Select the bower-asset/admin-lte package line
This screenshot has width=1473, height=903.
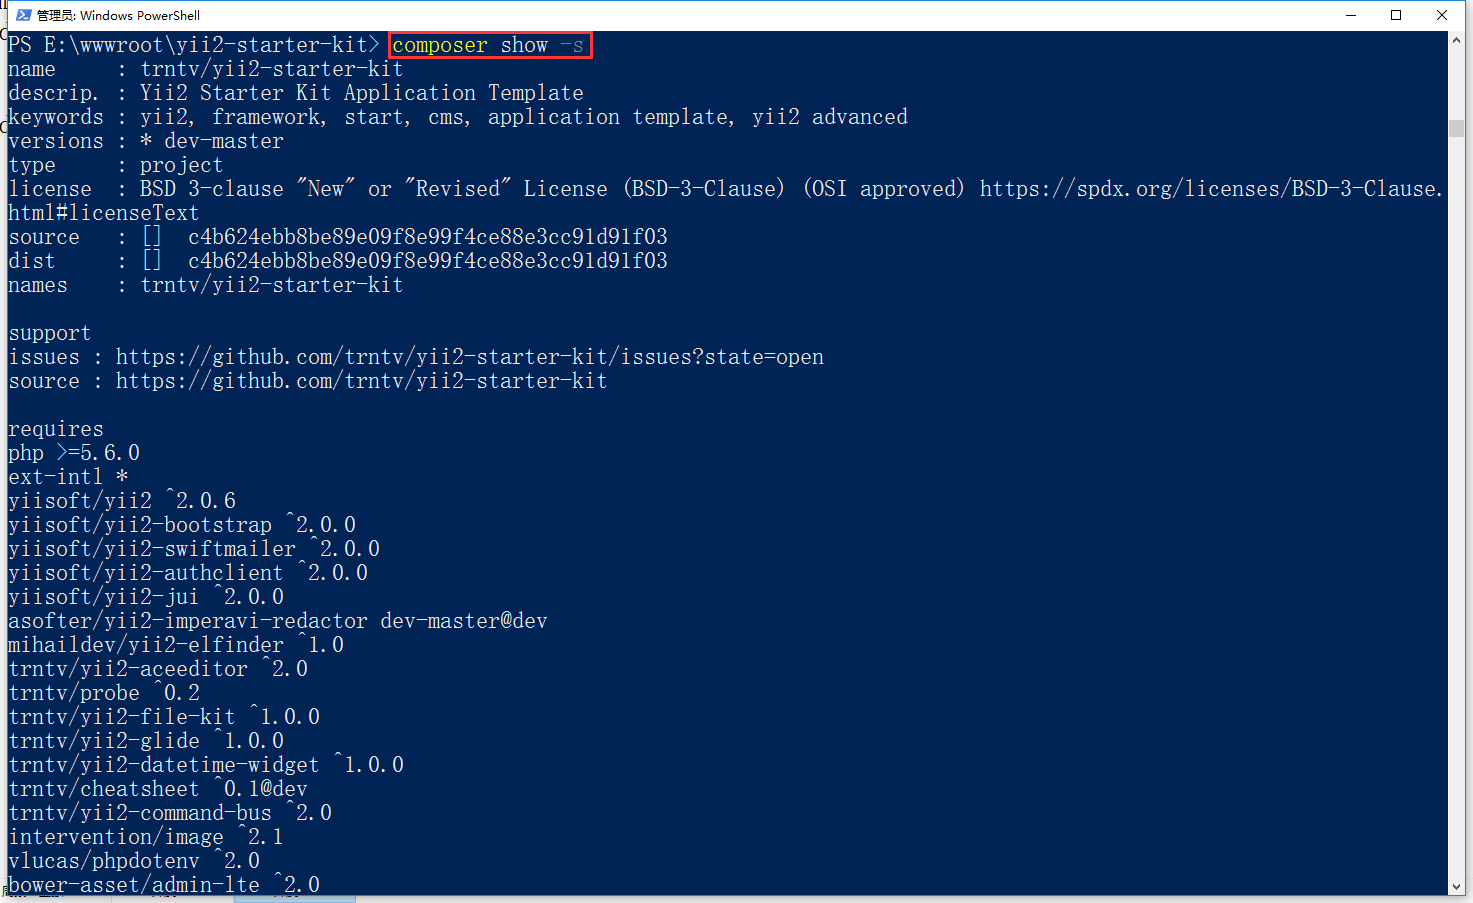(x=164, y=885)
